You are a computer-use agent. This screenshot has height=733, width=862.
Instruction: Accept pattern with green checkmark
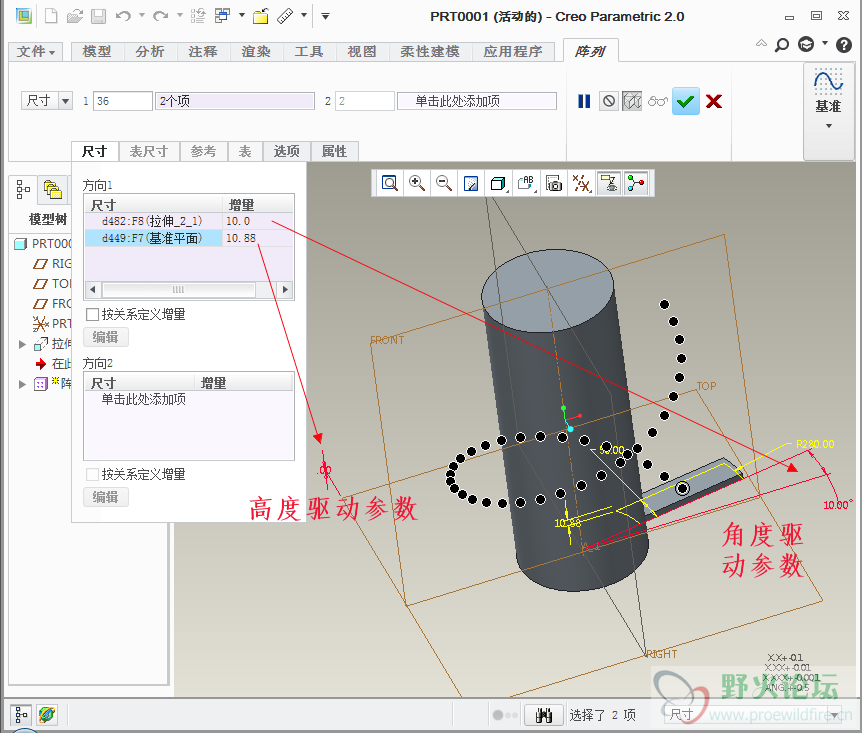pyautogui.click(x=686, y=101)
